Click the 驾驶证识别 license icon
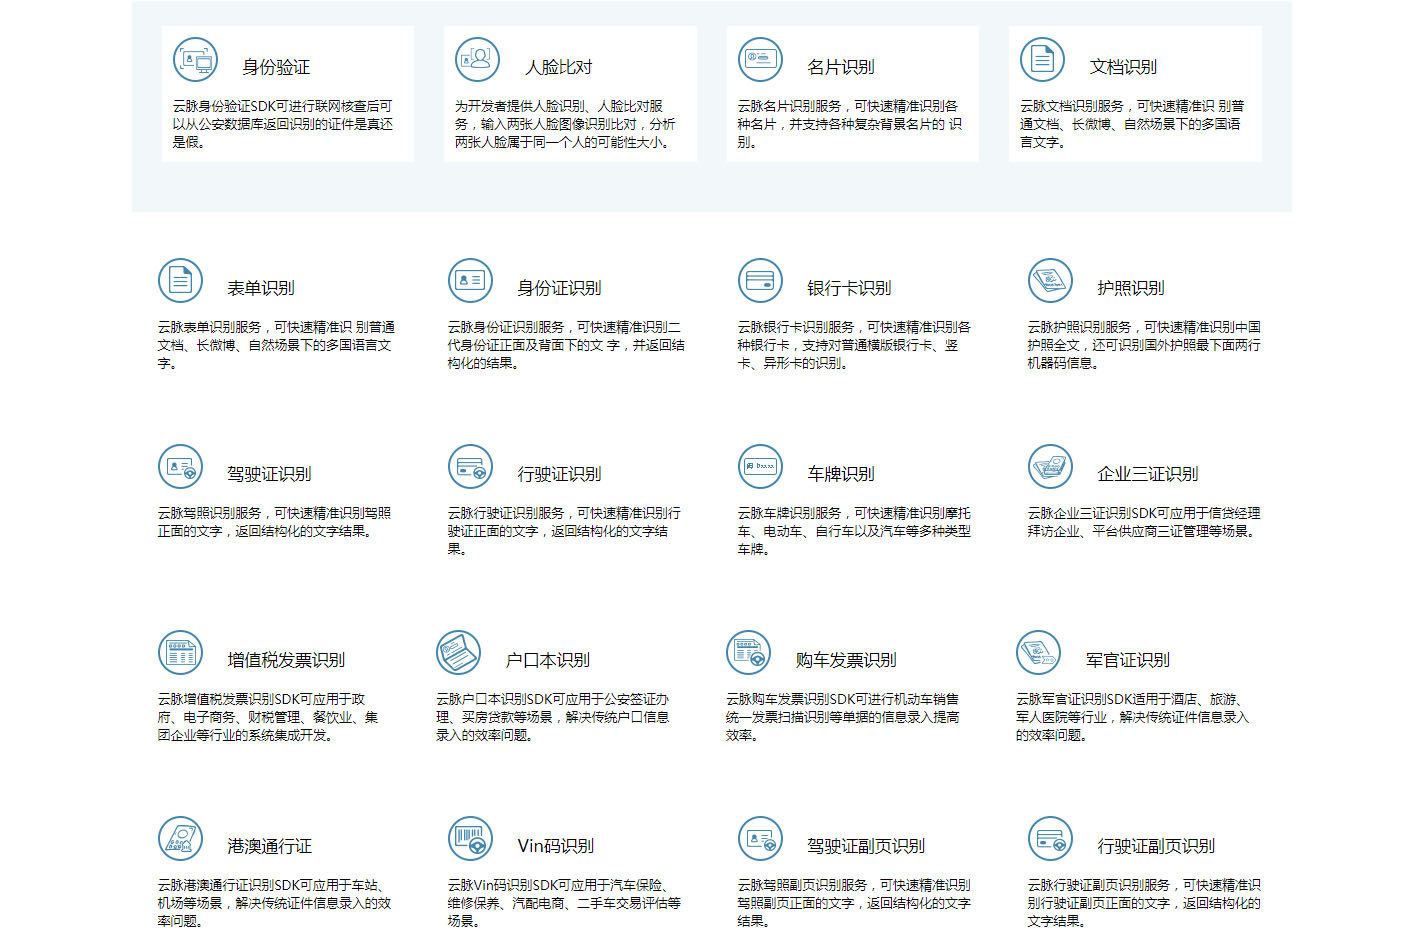Image resolution: width=1423 pixels, height=951 pixels. point(180,466)
